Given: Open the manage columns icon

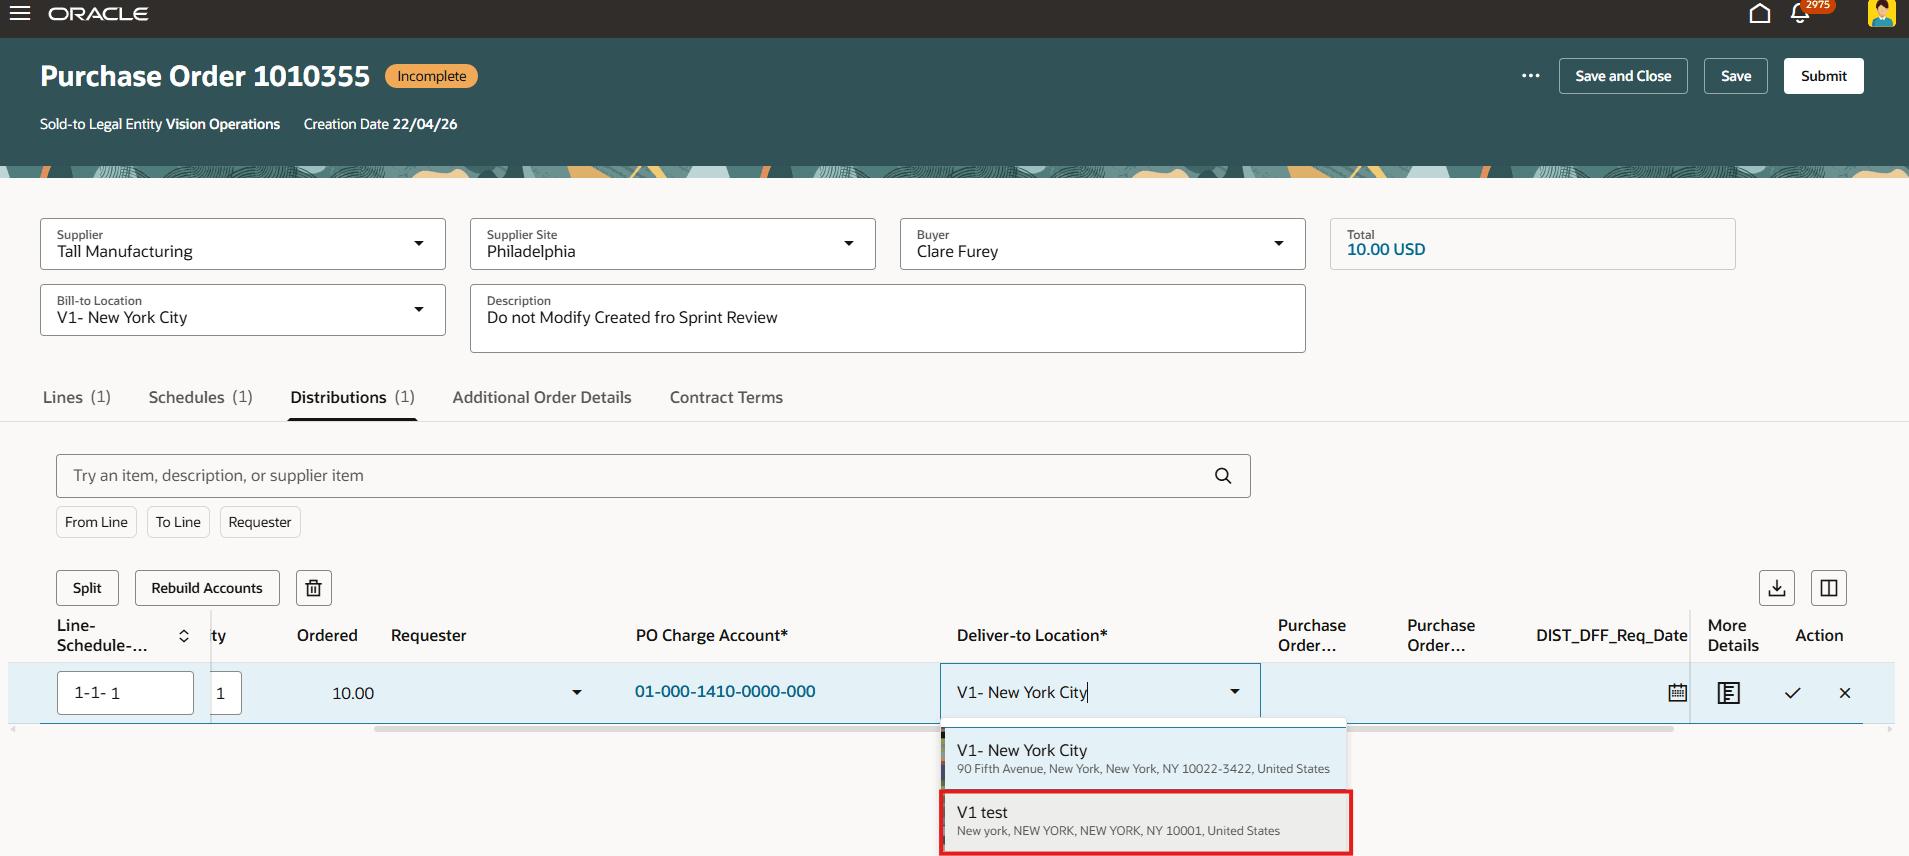Looking at the screenshot, I should [x=1829, y=588].
